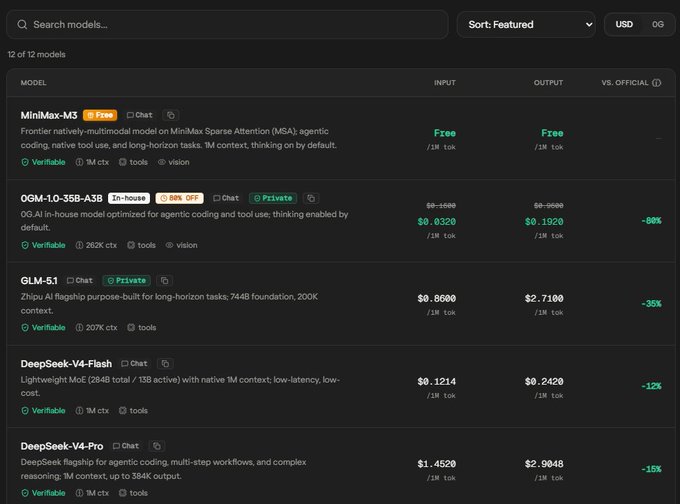The image size is (680, 504).
Task: Click the $0.2420 output price
Action: pos(544,382)
